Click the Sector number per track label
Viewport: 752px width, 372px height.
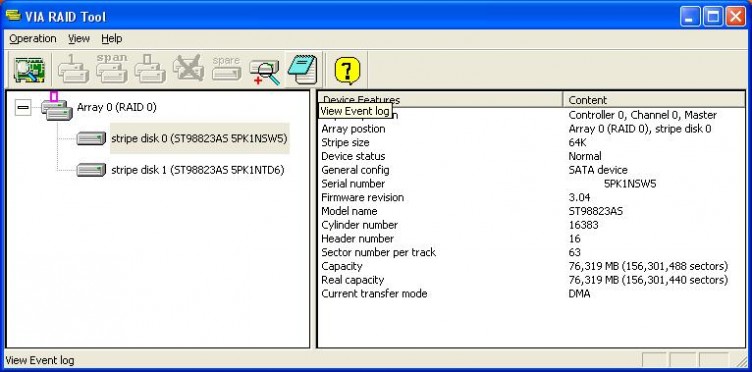(378, 253)
